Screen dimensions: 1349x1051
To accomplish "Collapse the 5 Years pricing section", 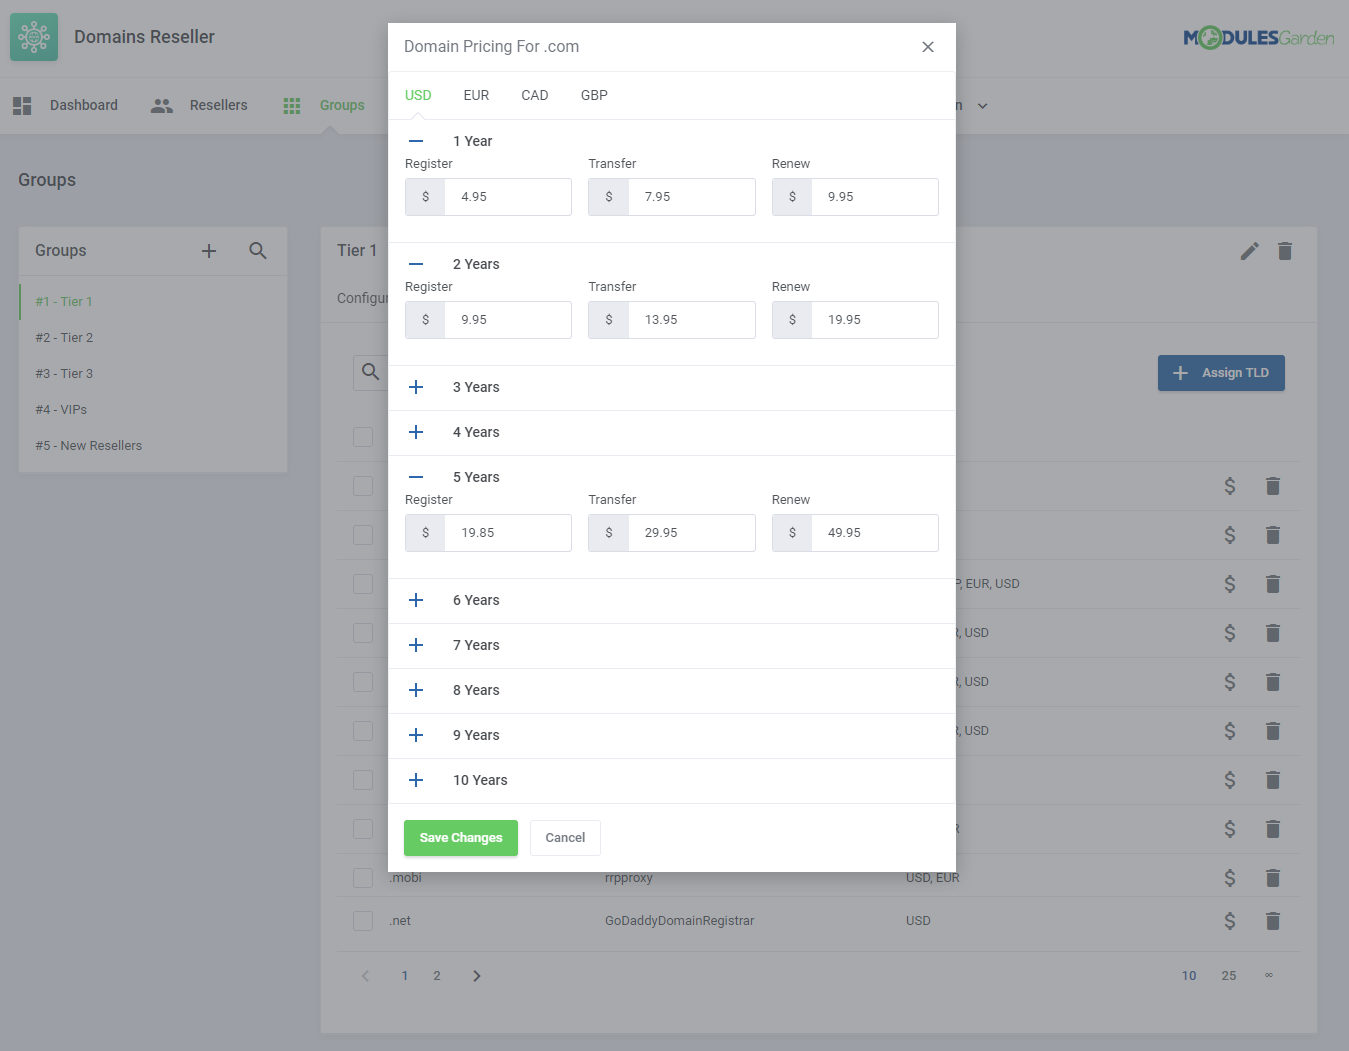I will 416,477.
